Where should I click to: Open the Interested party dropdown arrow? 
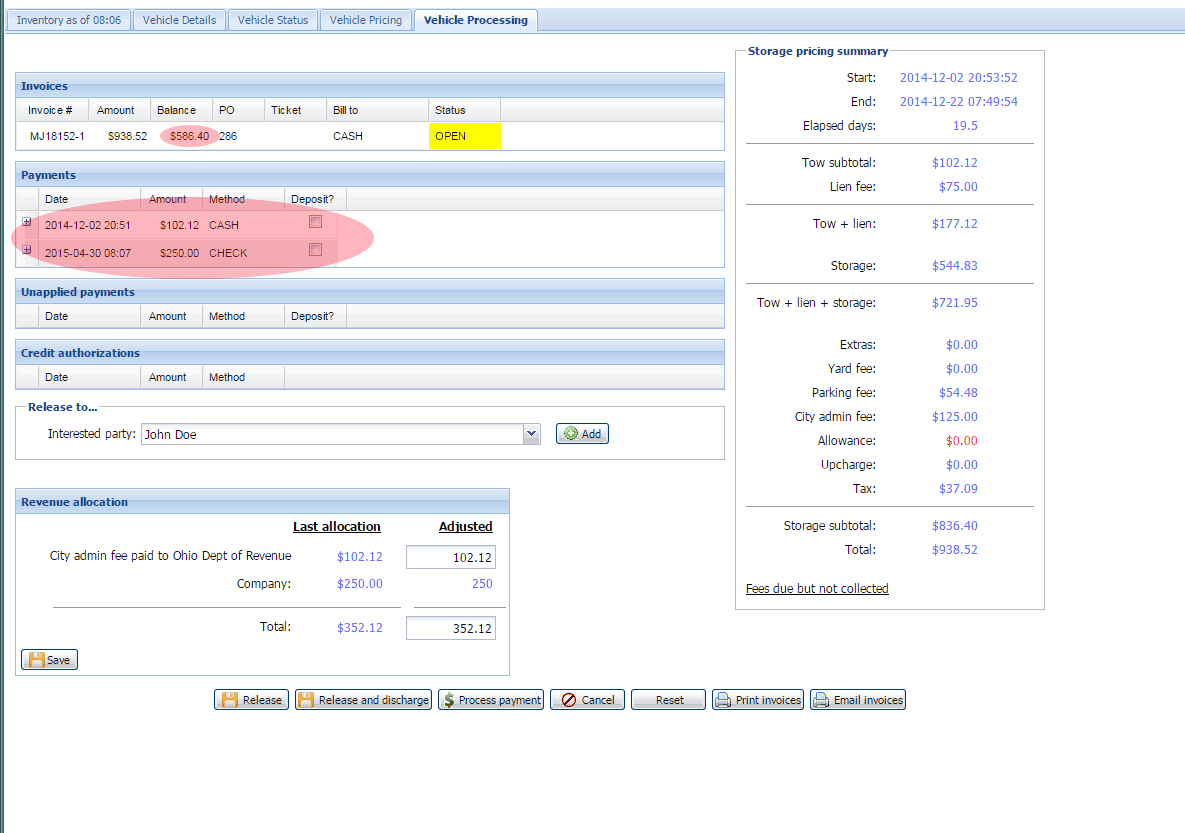pyautogui.click(x=532, y=434)
